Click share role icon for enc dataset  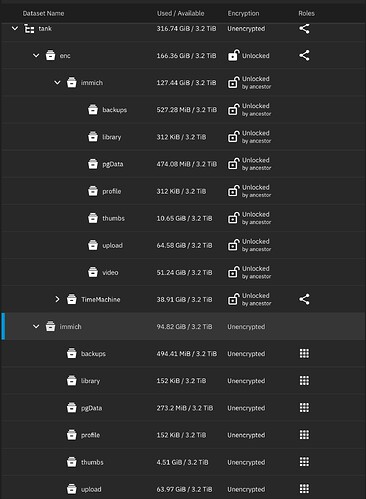[304, 55]
